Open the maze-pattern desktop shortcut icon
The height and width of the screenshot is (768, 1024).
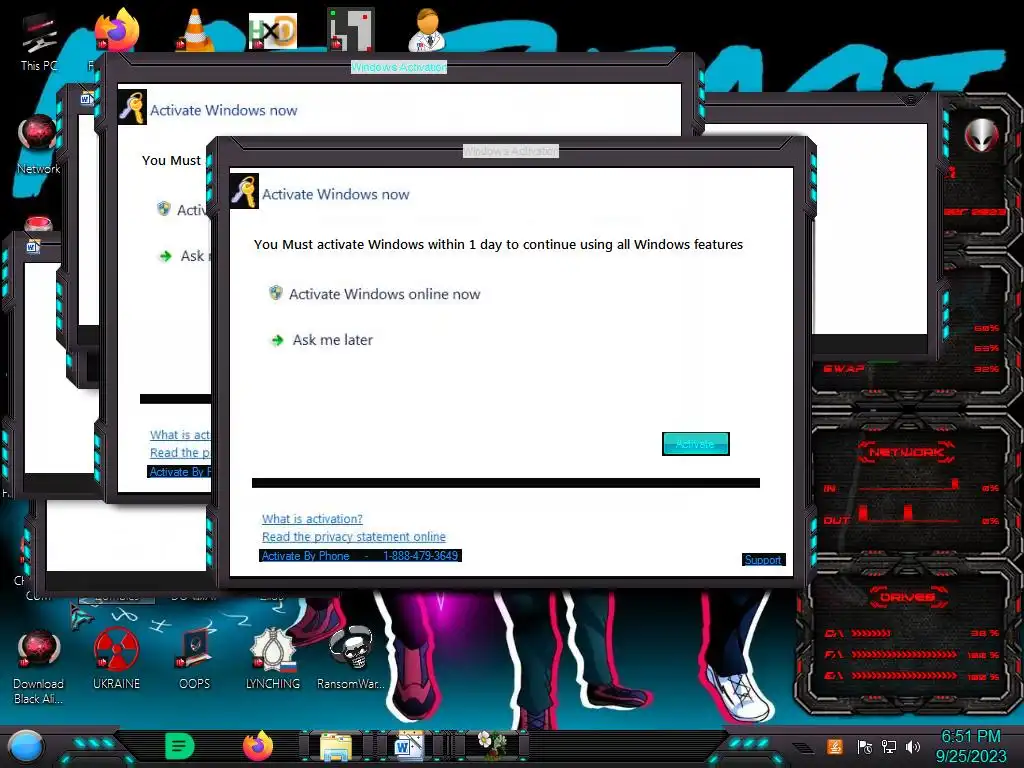tap(351, 29)
